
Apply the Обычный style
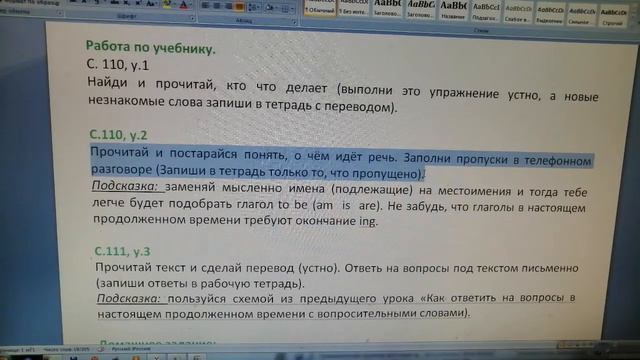[320, 8]
